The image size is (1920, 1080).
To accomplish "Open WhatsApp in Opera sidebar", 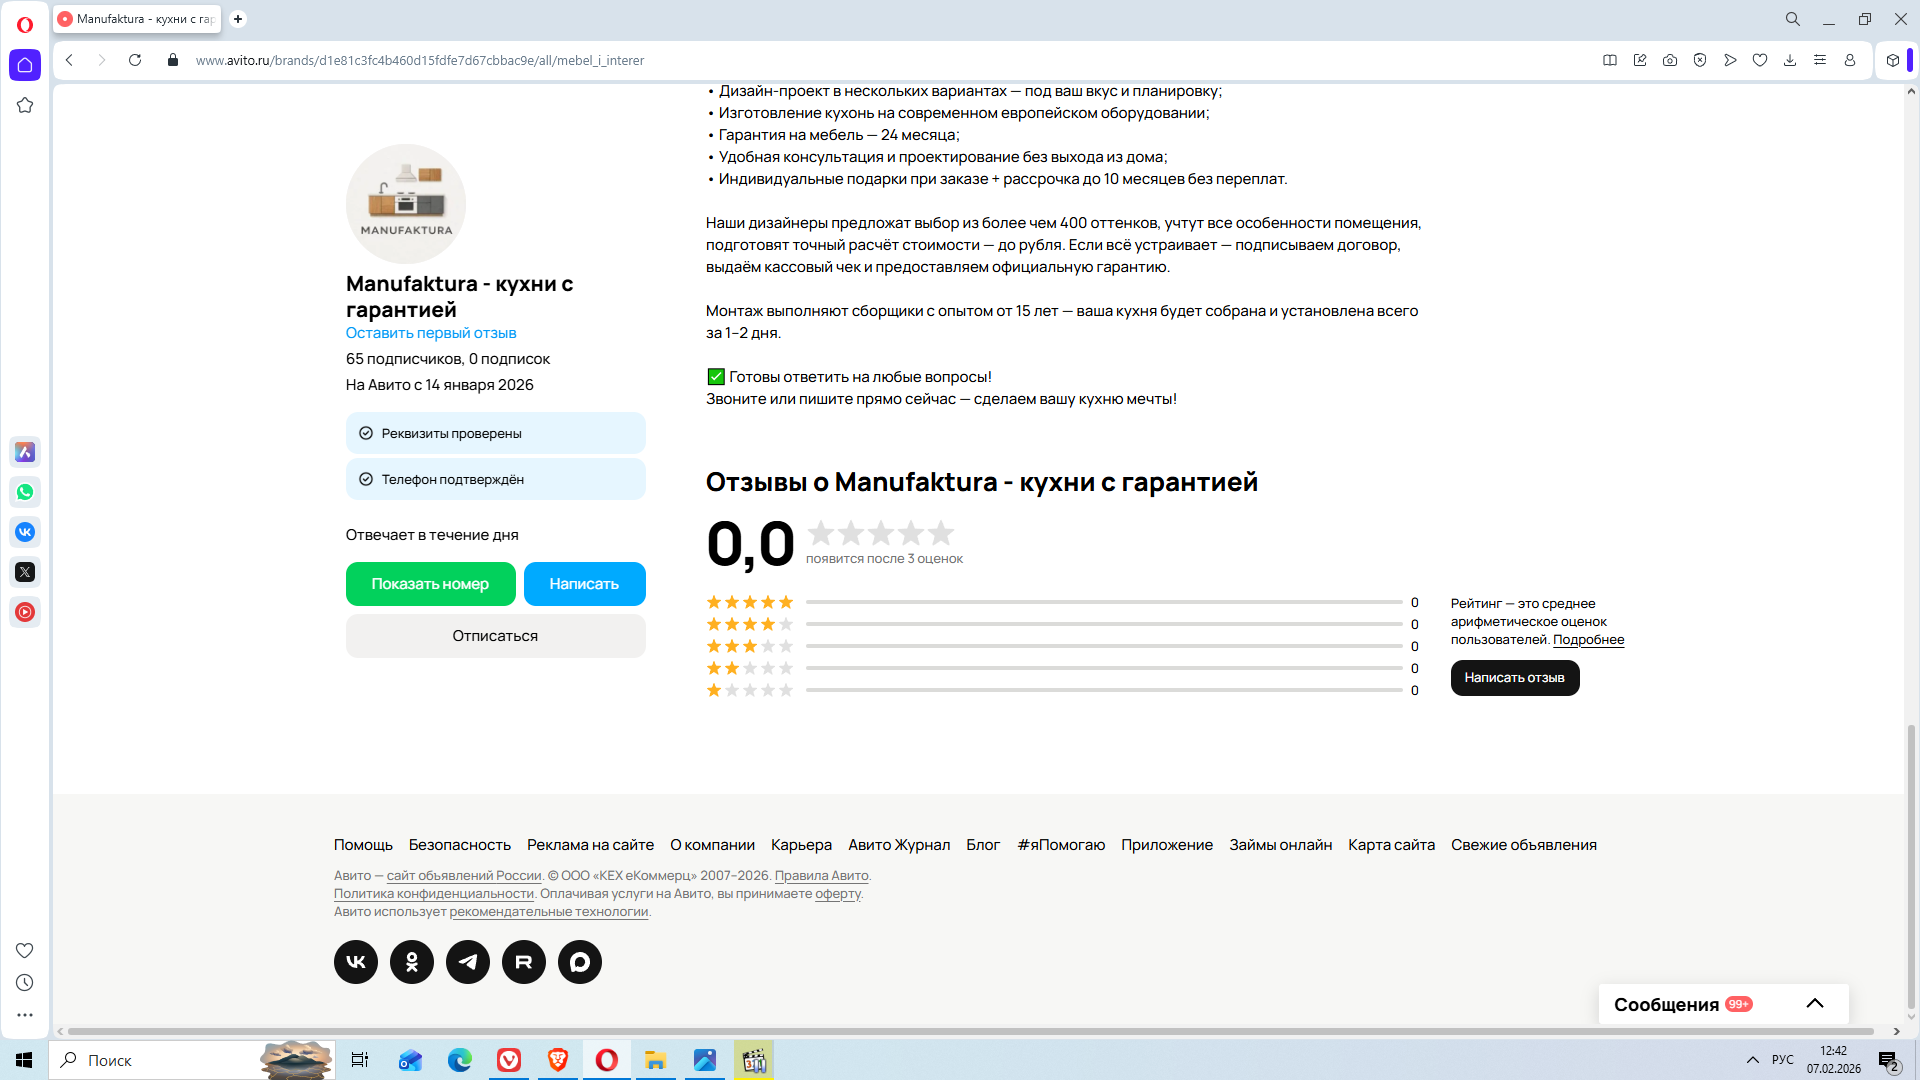I will coord(25,492).
